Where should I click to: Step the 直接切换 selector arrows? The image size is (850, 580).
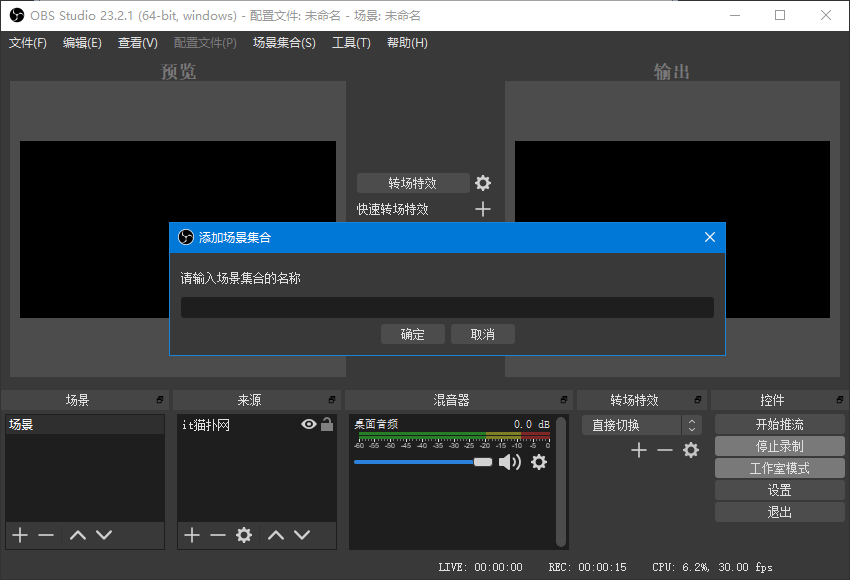692,425
